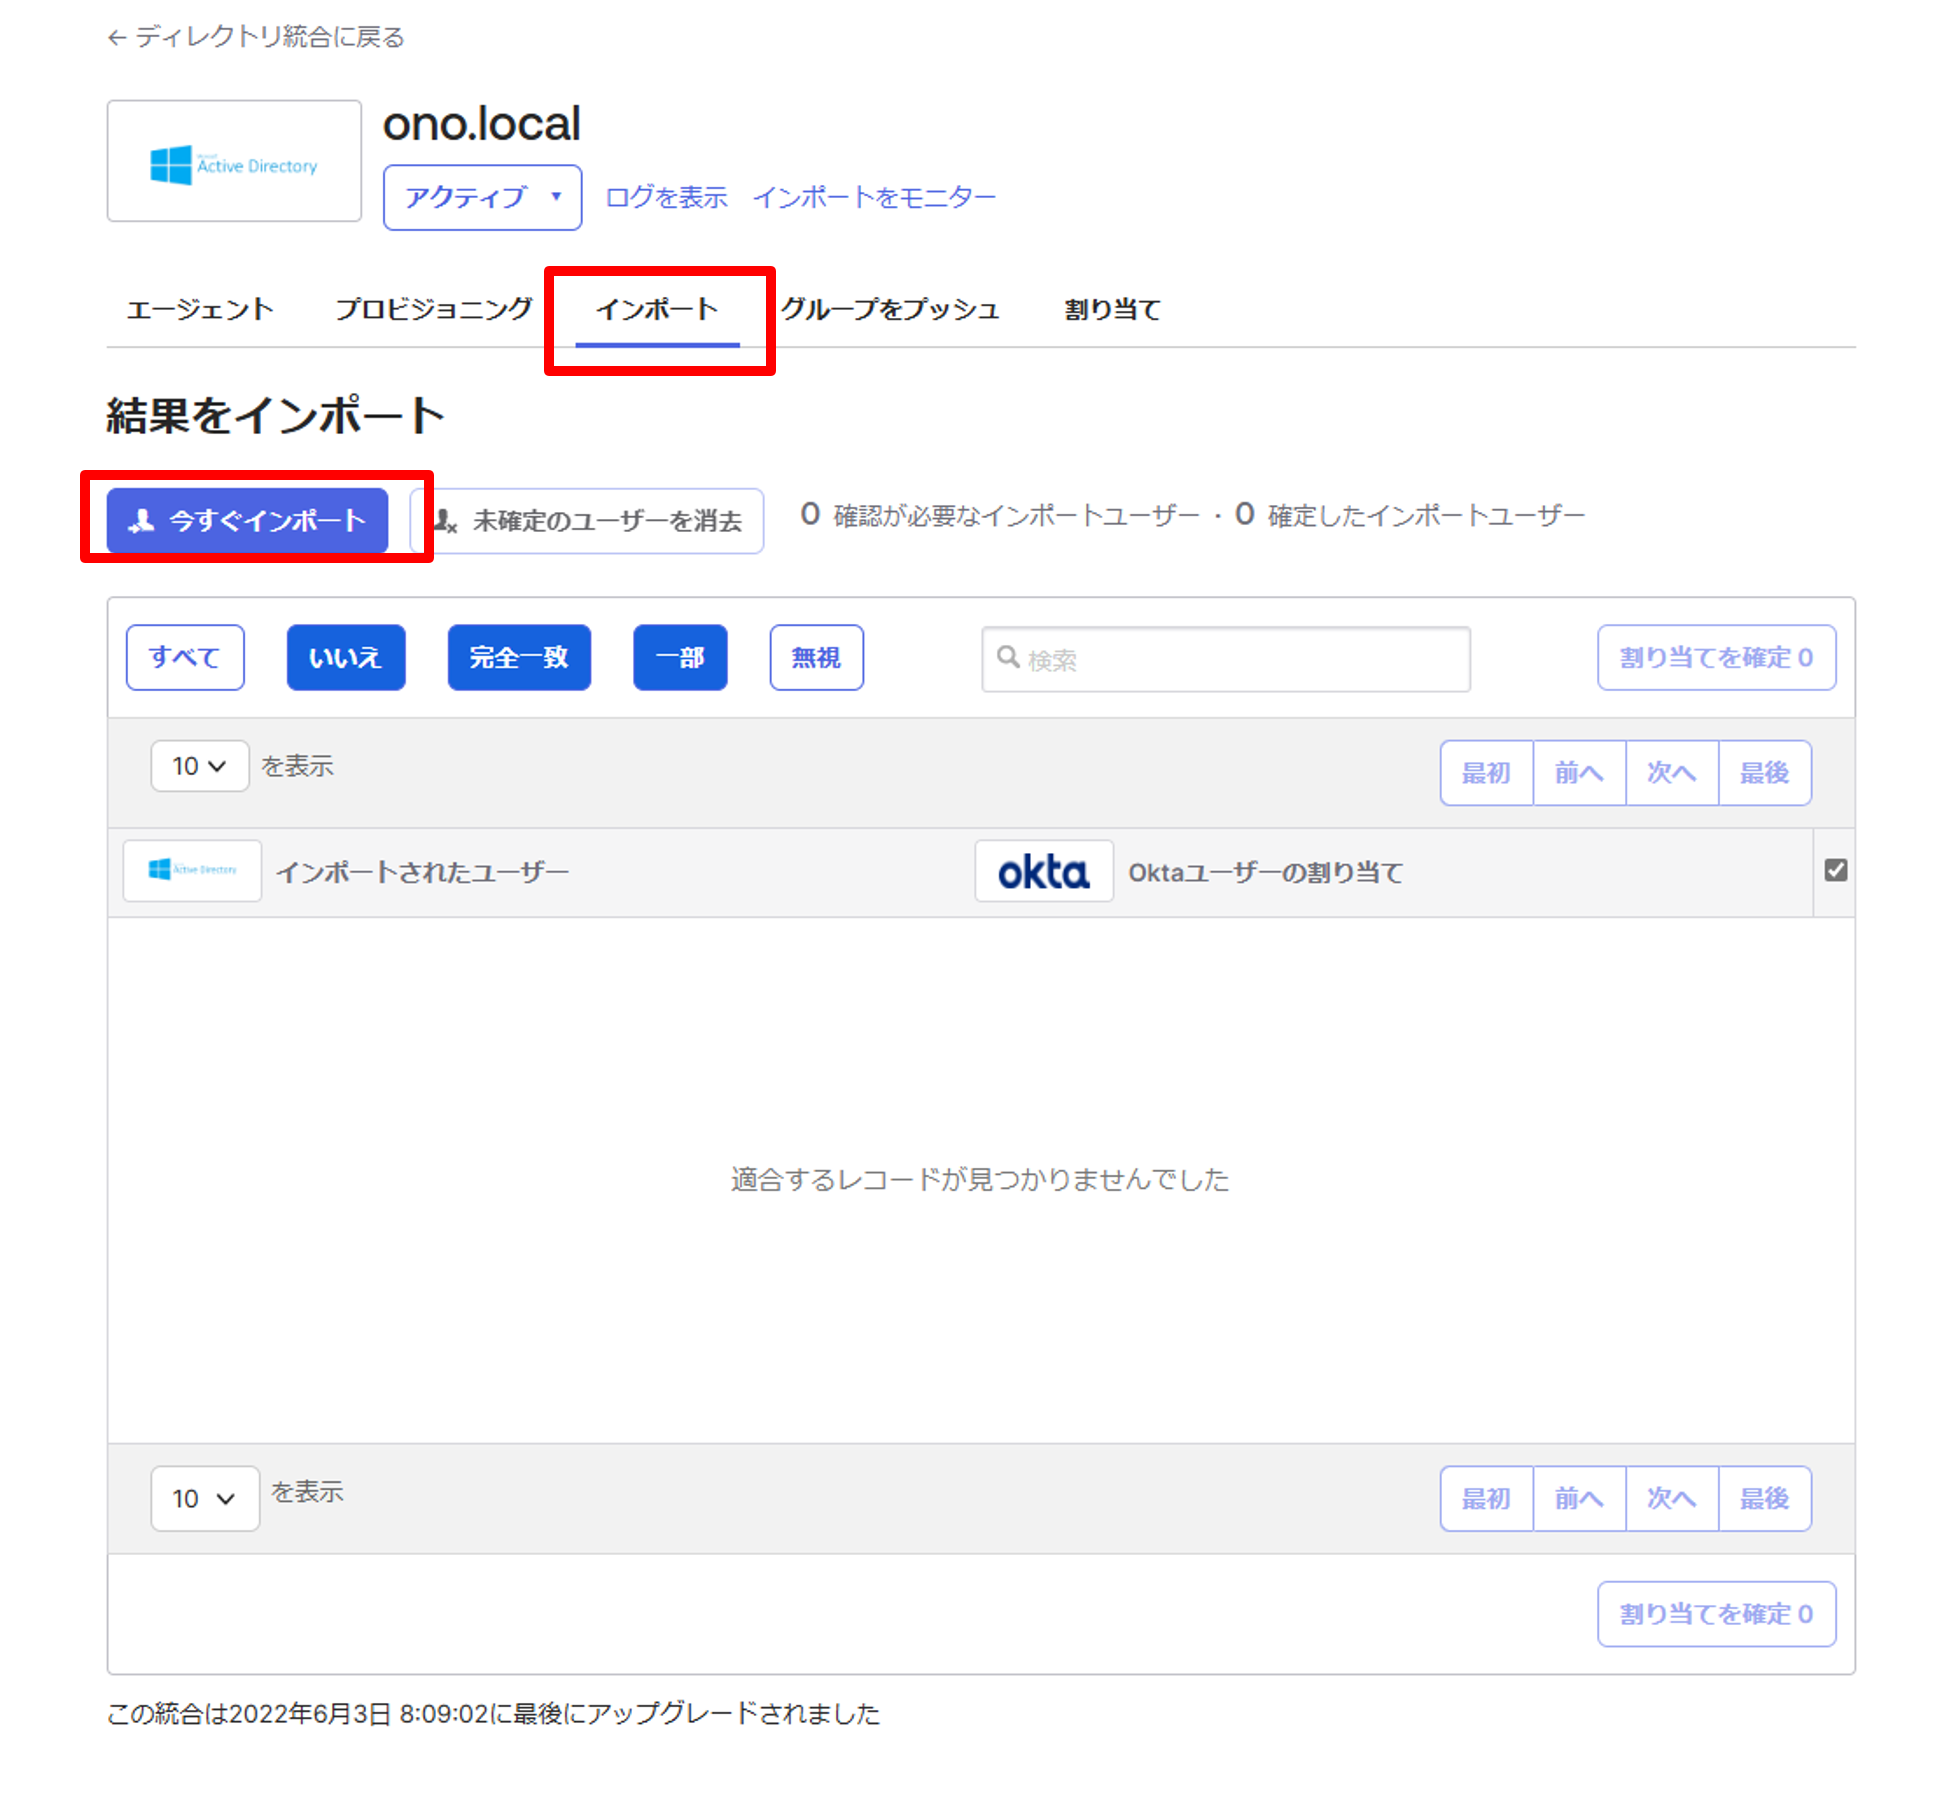Image resolution: width=1949 pixels, height=1796 pixels.
Task: Open the ログを表示 link
Action: tap(666, 197)
